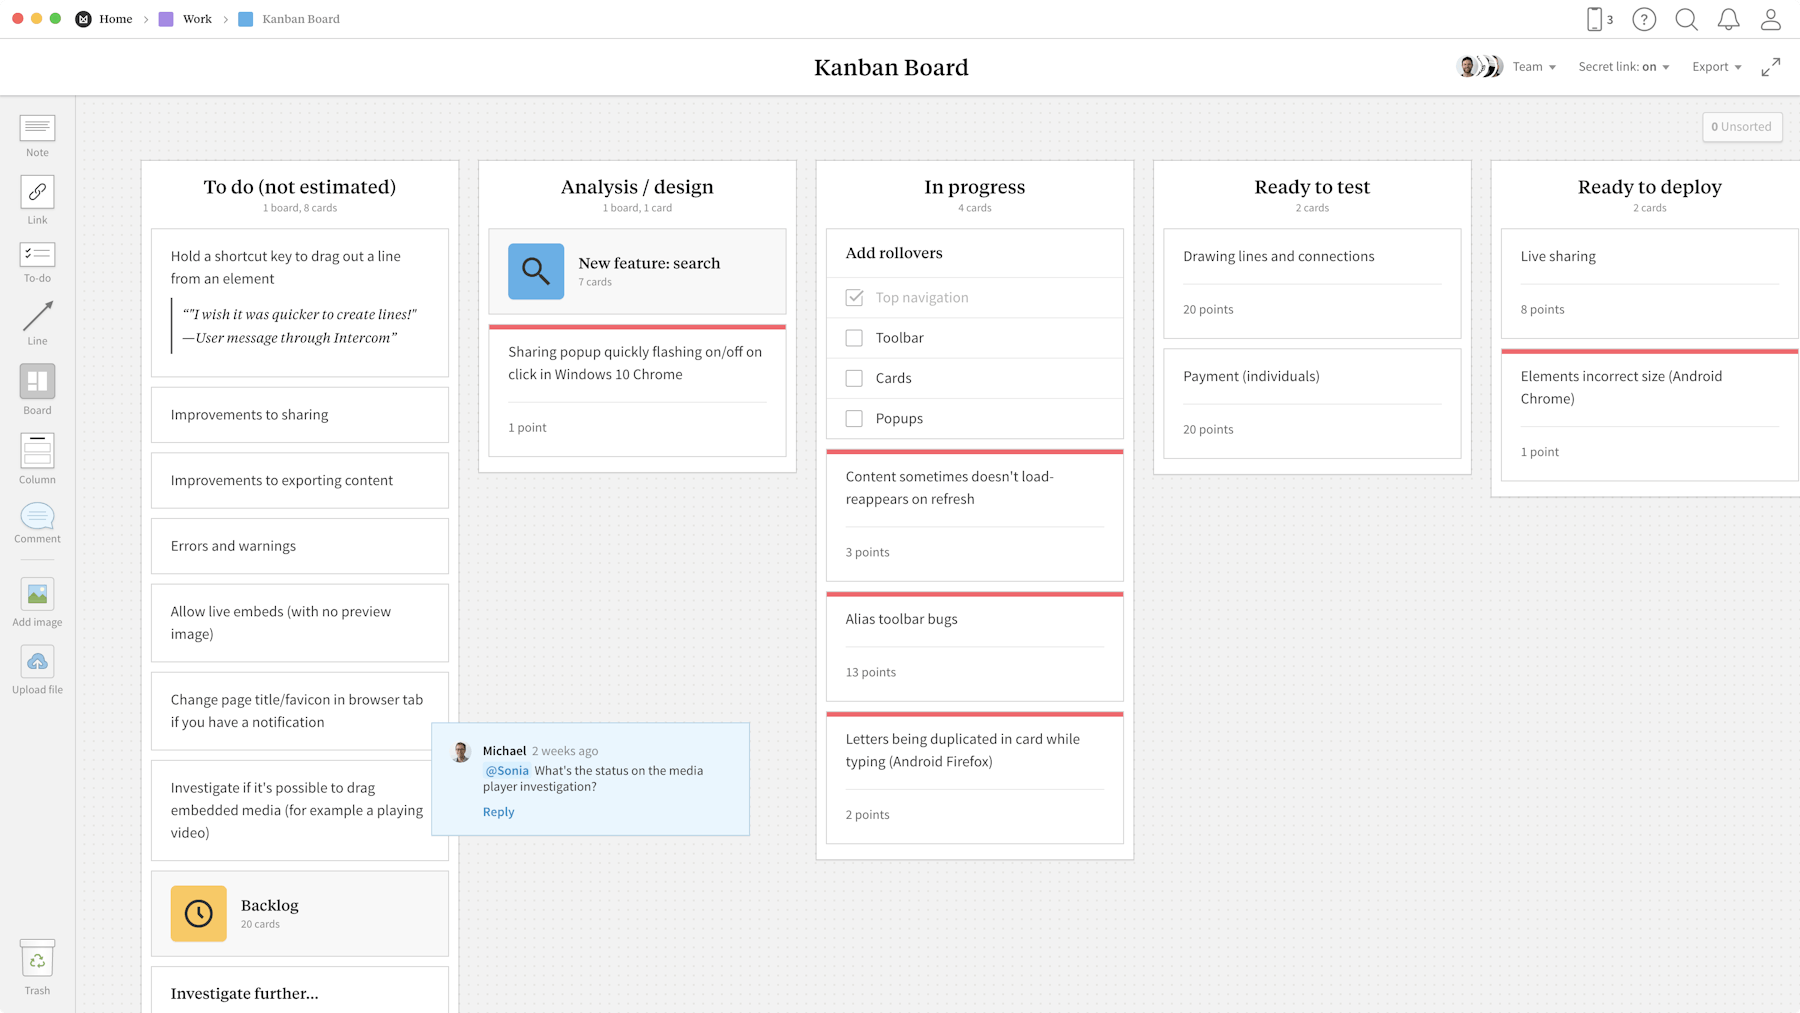Click the 0 Unsorted button
Screen dimensions: 1800x1013
(x=1742, y=127)
